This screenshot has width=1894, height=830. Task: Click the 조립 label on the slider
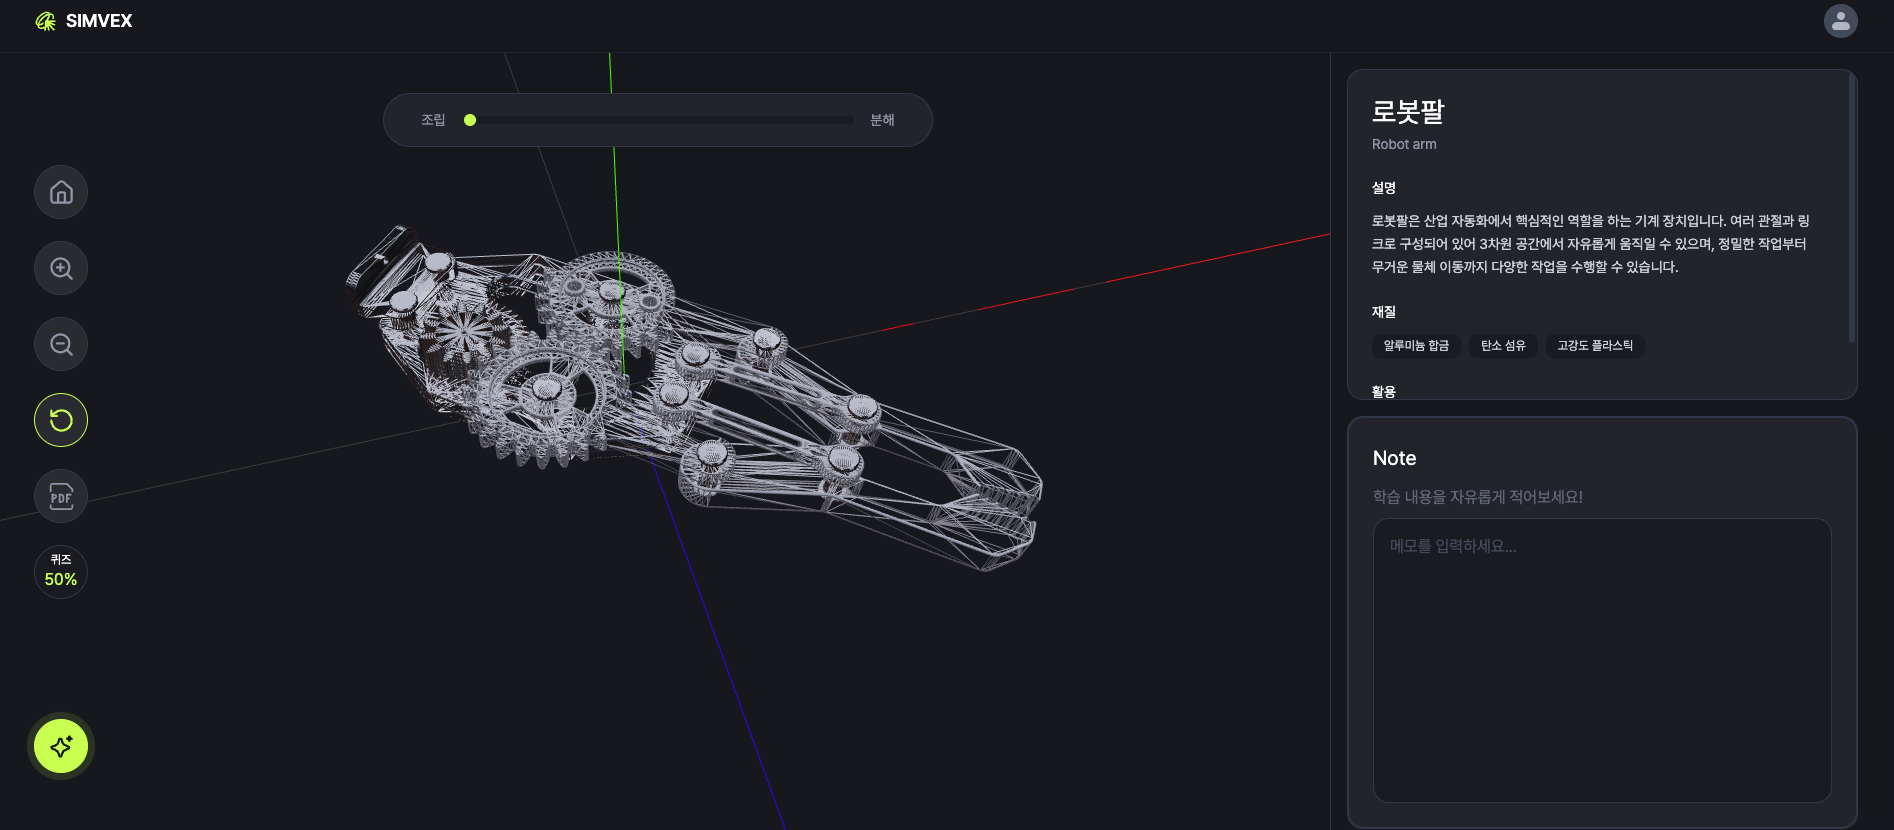[x=433, y=120]
